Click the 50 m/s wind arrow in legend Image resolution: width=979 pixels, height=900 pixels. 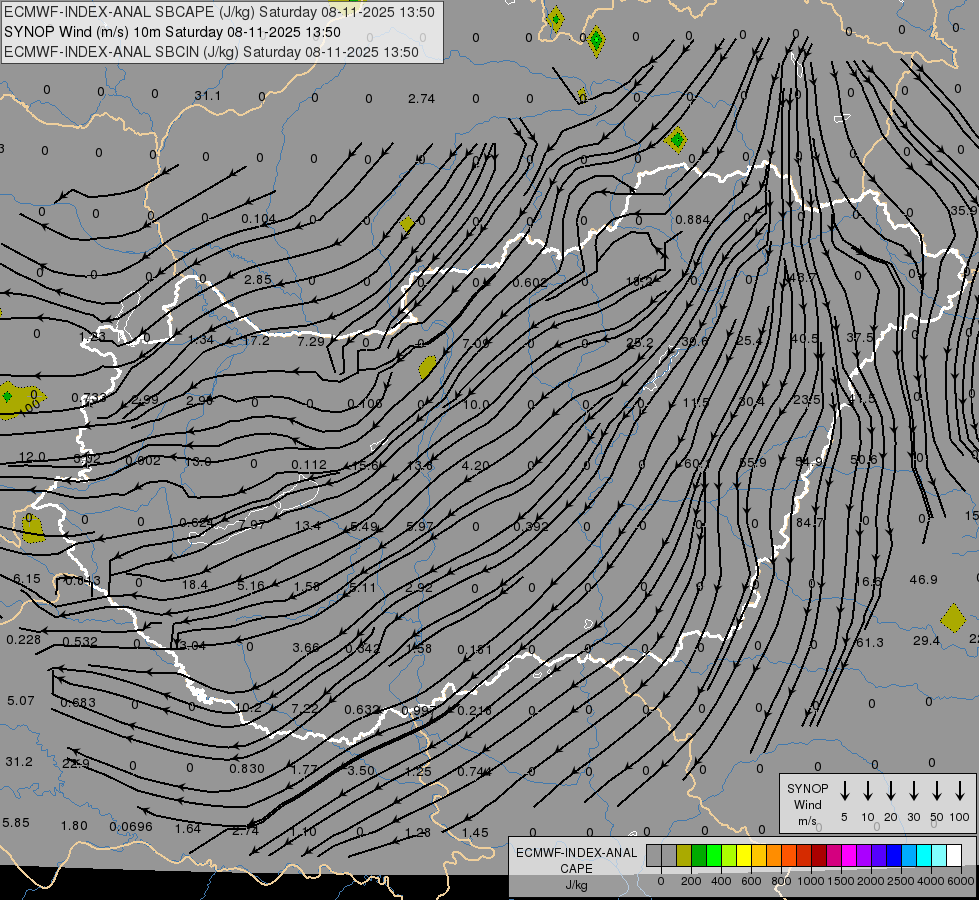pos(937,791)
